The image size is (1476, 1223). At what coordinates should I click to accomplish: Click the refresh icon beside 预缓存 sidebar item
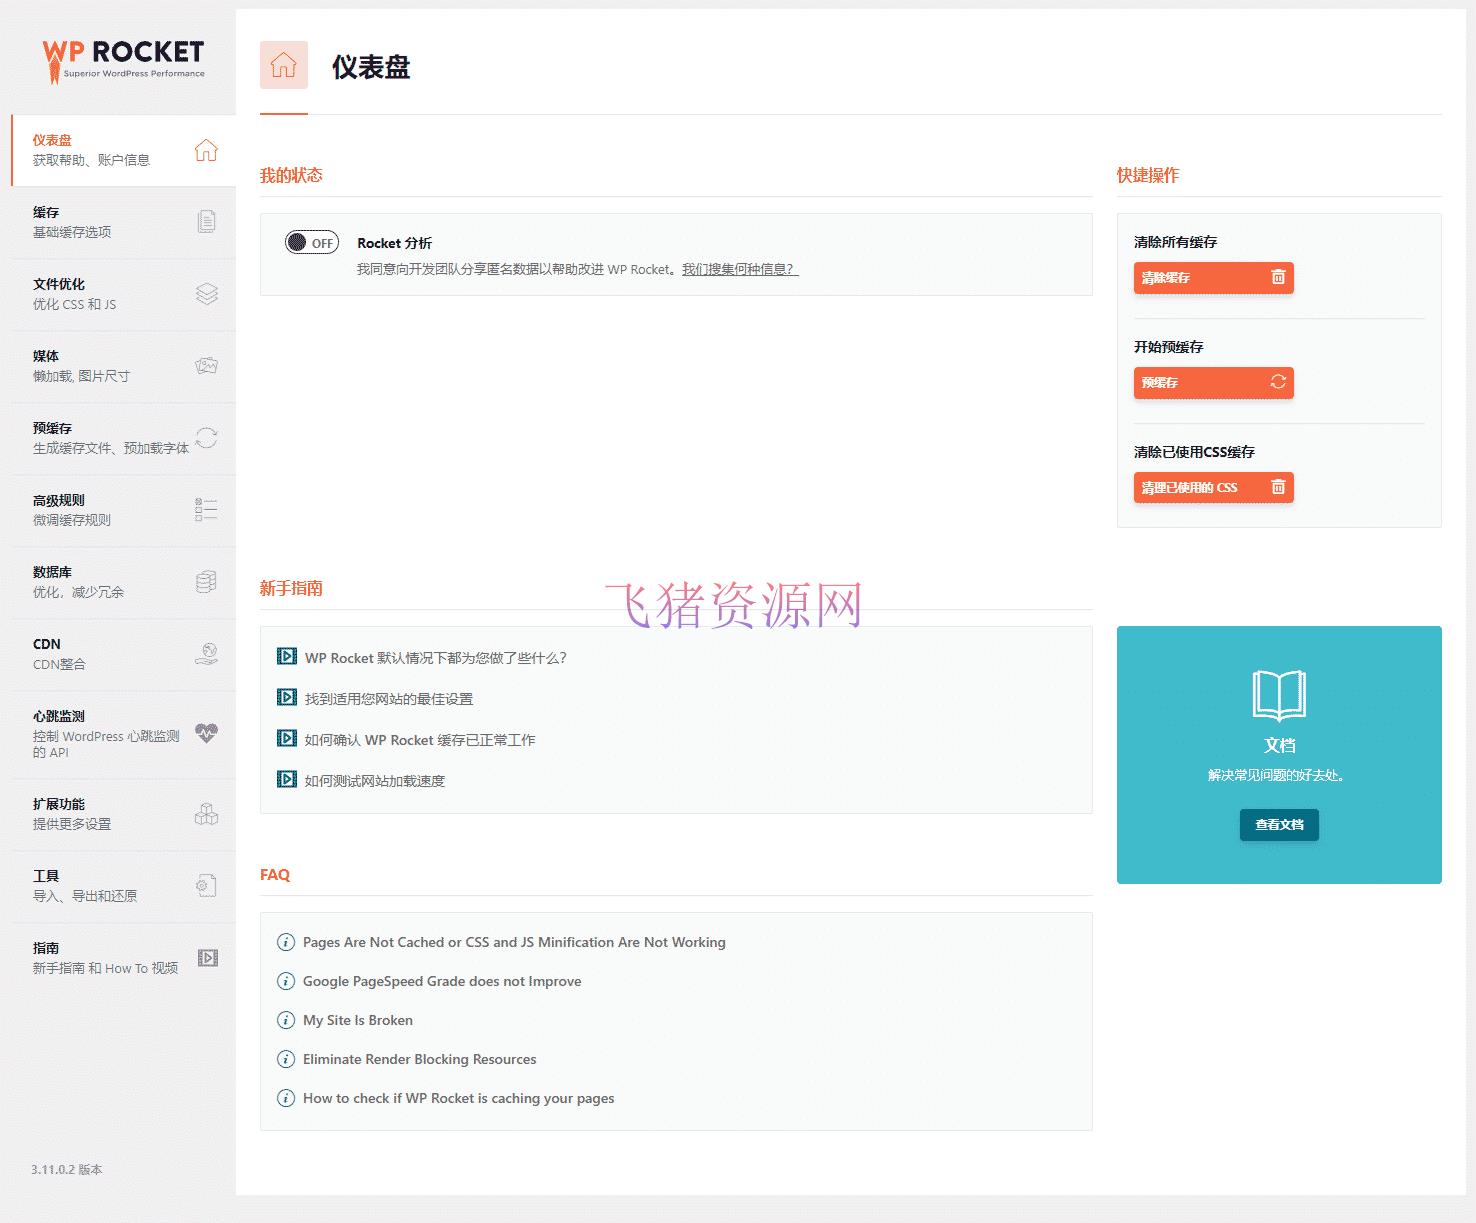pyautogui.click(x=206, y=437)
